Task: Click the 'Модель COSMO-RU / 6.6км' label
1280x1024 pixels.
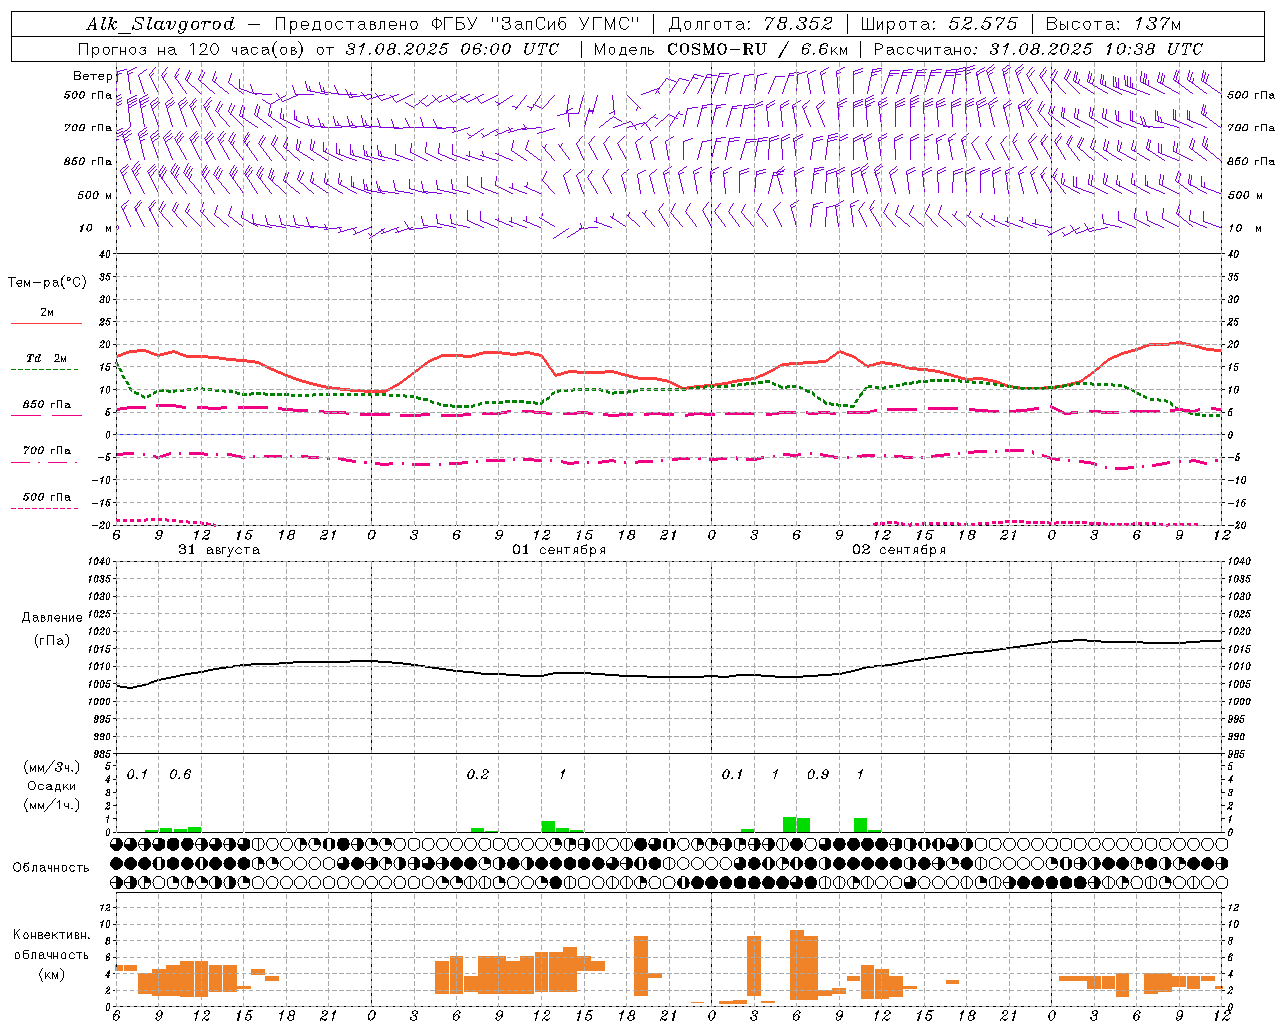Action: pos(721,49)
